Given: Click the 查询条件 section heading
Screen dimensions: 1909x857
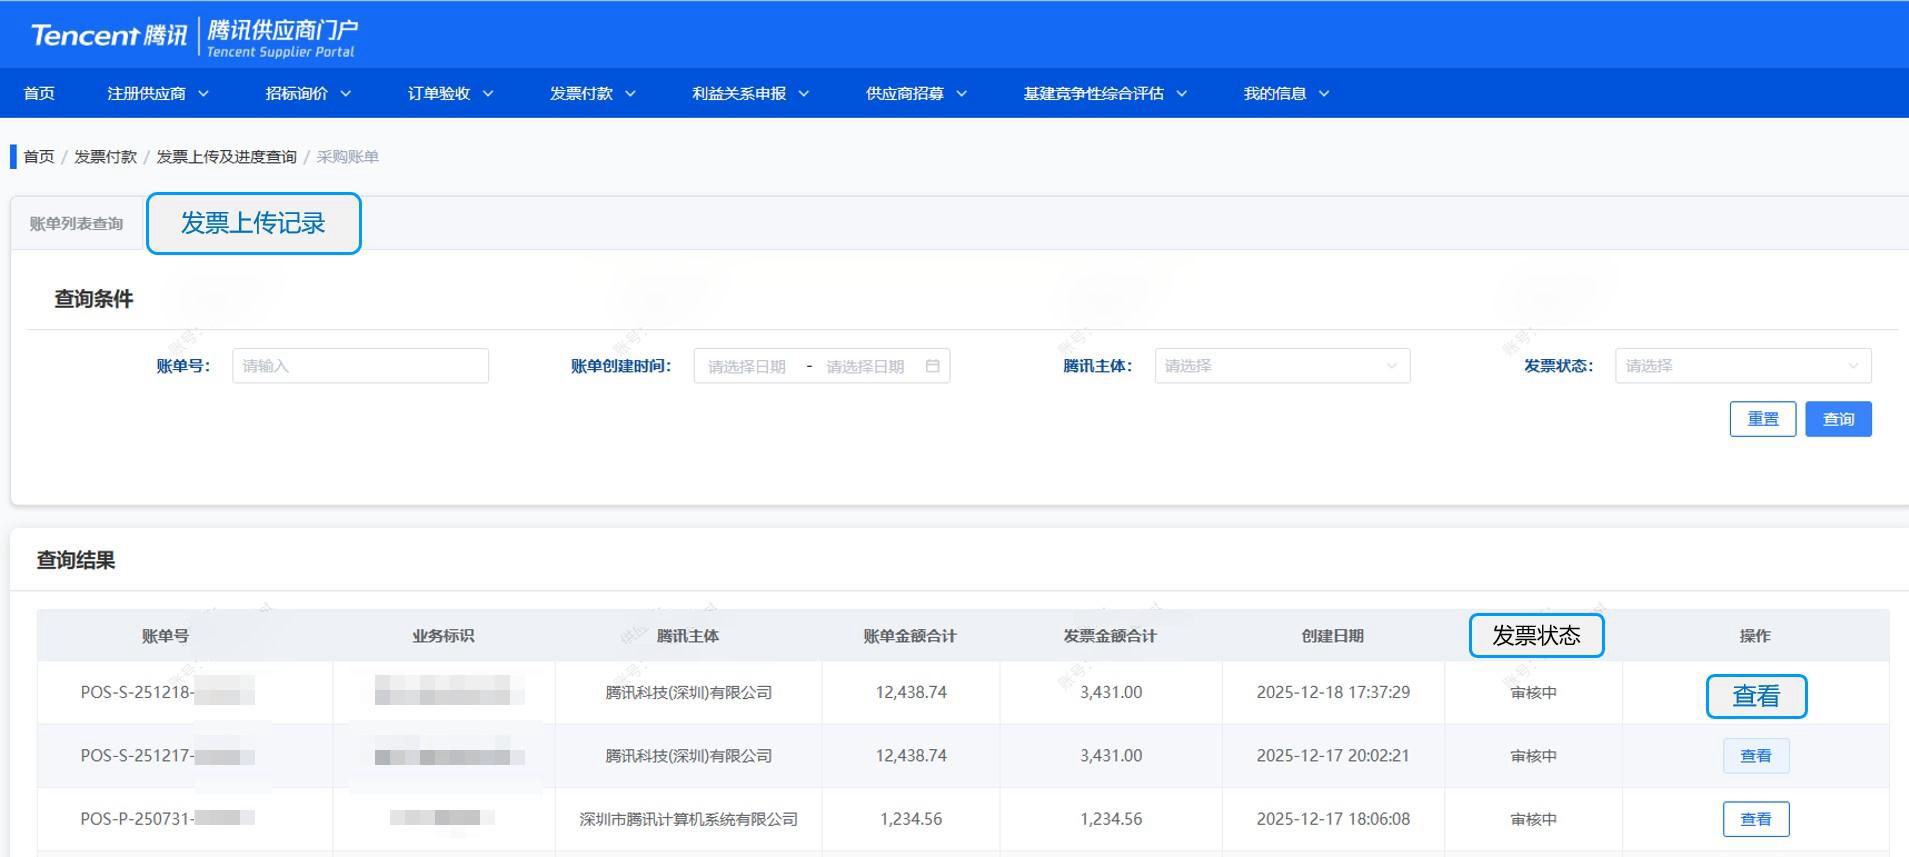Looking at the screenshot, I should point(93,299).
